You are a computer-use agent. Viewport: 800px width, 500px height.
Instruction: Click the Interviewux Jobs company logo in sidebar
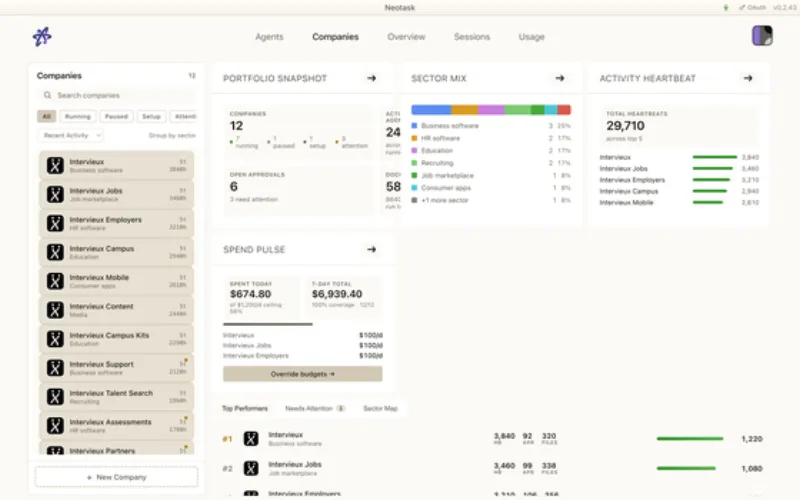(55, 194)
